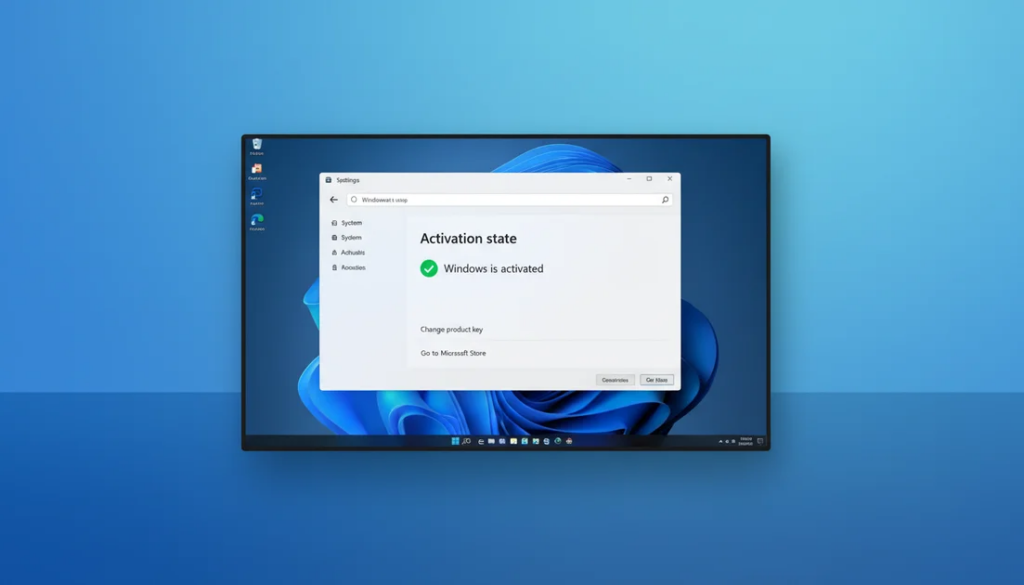Click the network icon in the system tray
1024x585 pixels.
click(727, 440)
